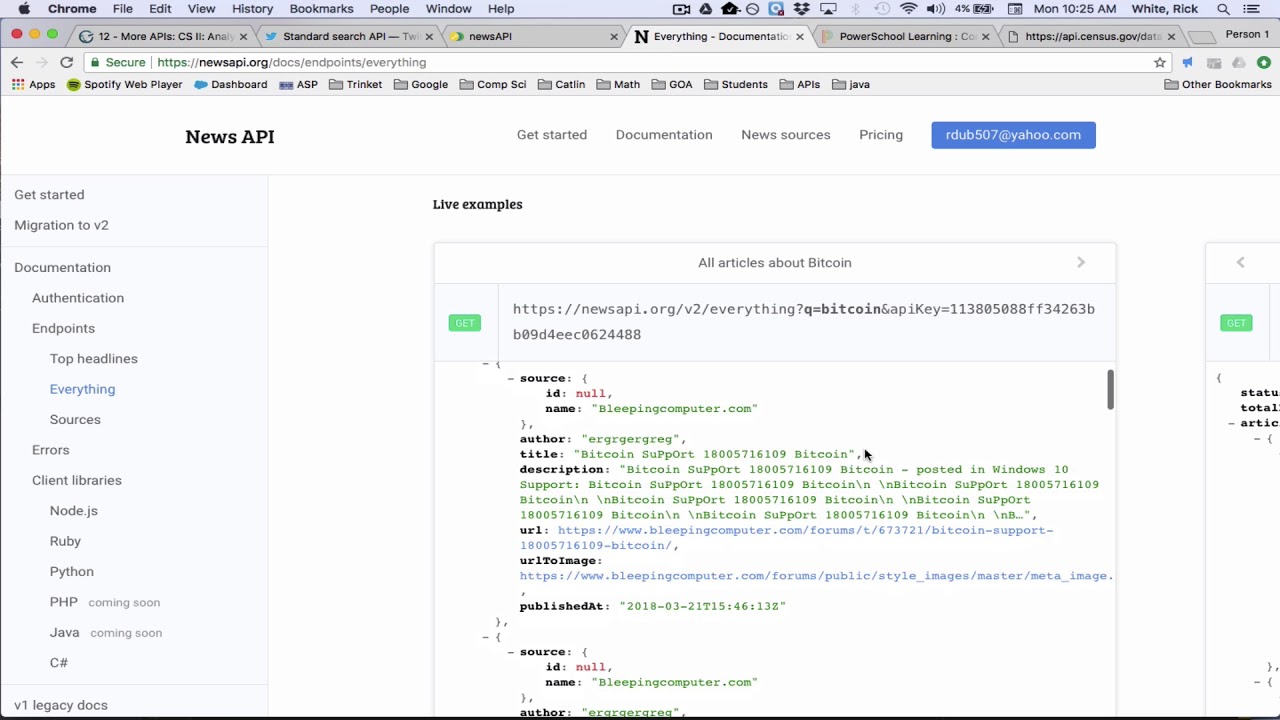Collapse the second article's source object
Screen dimensions: 1280x720
pyautogui.click(x=510, y=652)
